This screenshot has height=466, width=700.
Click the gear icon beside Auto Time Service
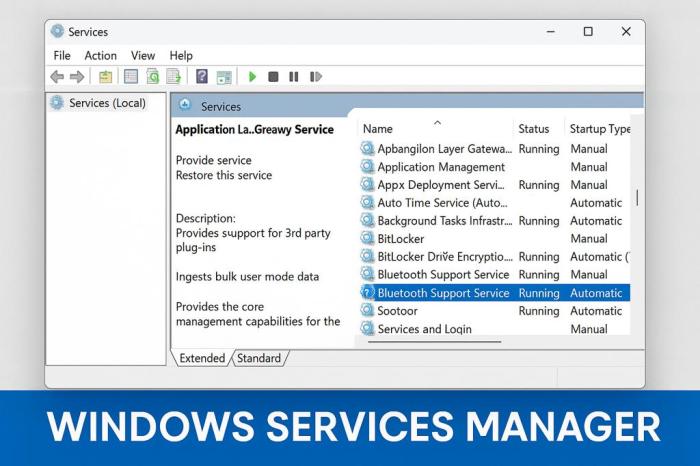pyautogui.click(x=367, y=203)
